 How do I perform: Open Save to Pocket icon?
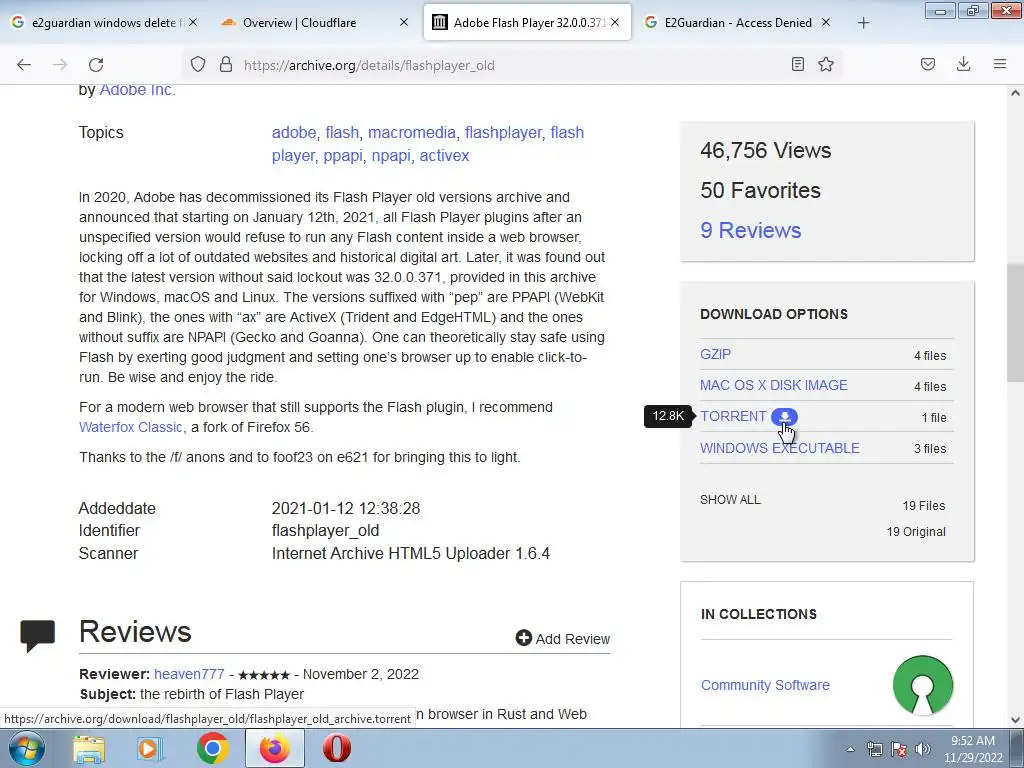point(927,64)
